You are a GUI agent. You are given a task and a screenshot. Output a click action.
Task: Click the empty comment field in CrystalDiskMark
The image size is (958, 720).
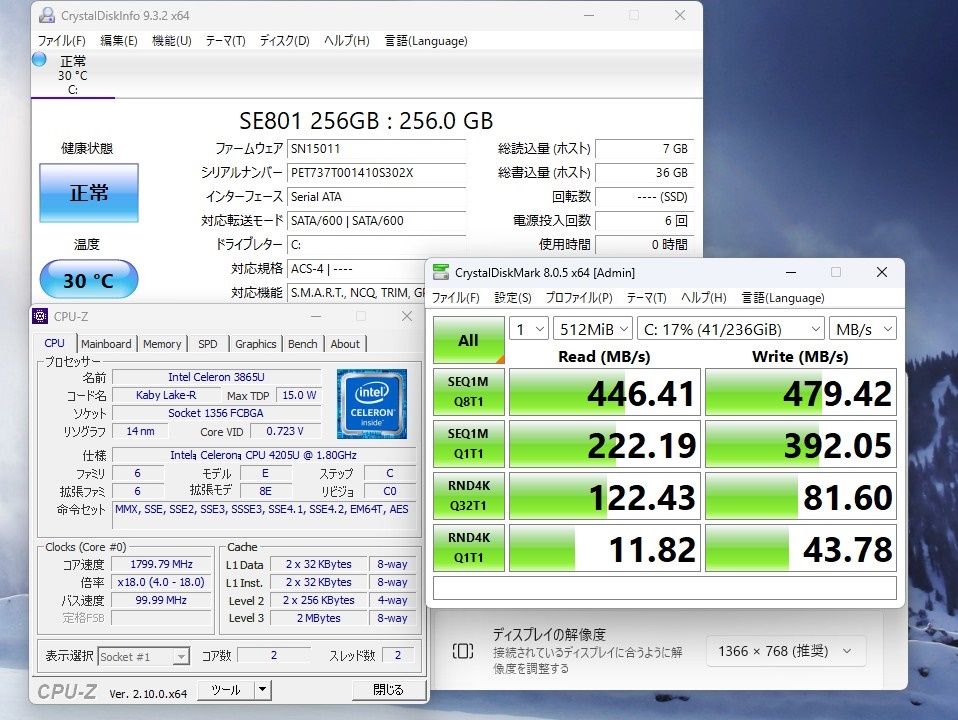(665, 588)
